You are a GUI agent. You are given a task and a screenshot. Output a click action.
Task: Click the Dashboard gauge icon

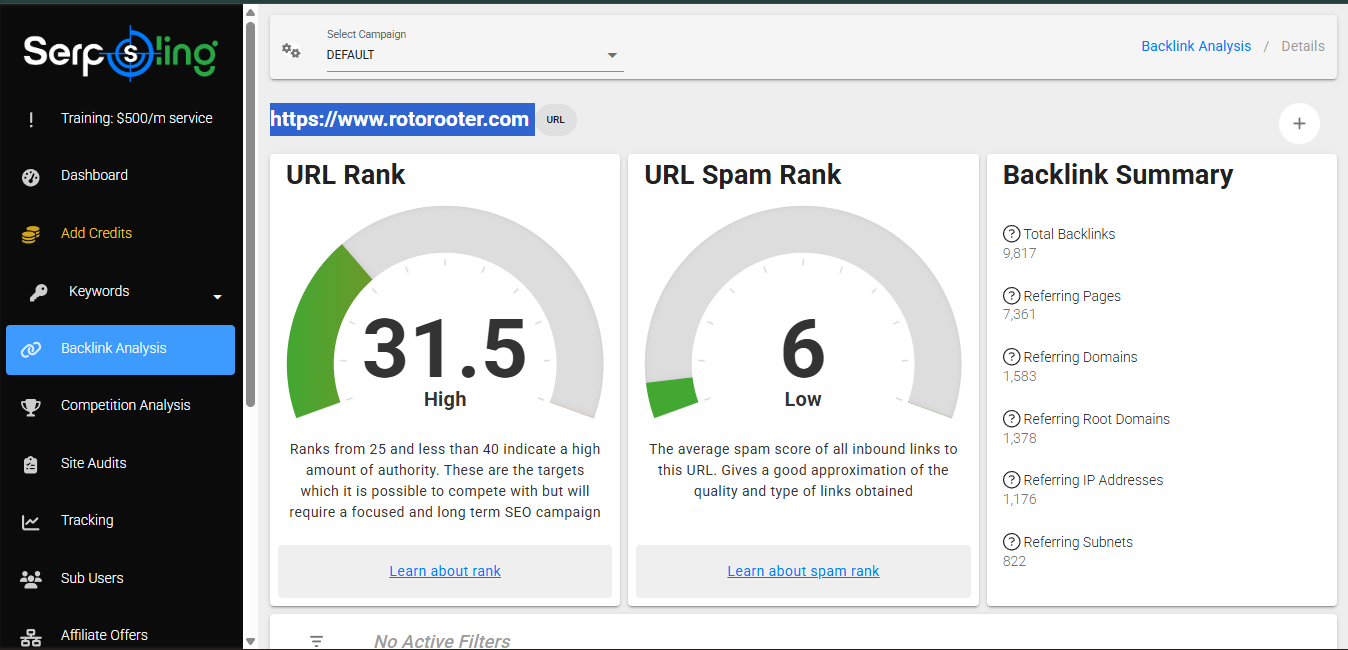tap(31, 177)
